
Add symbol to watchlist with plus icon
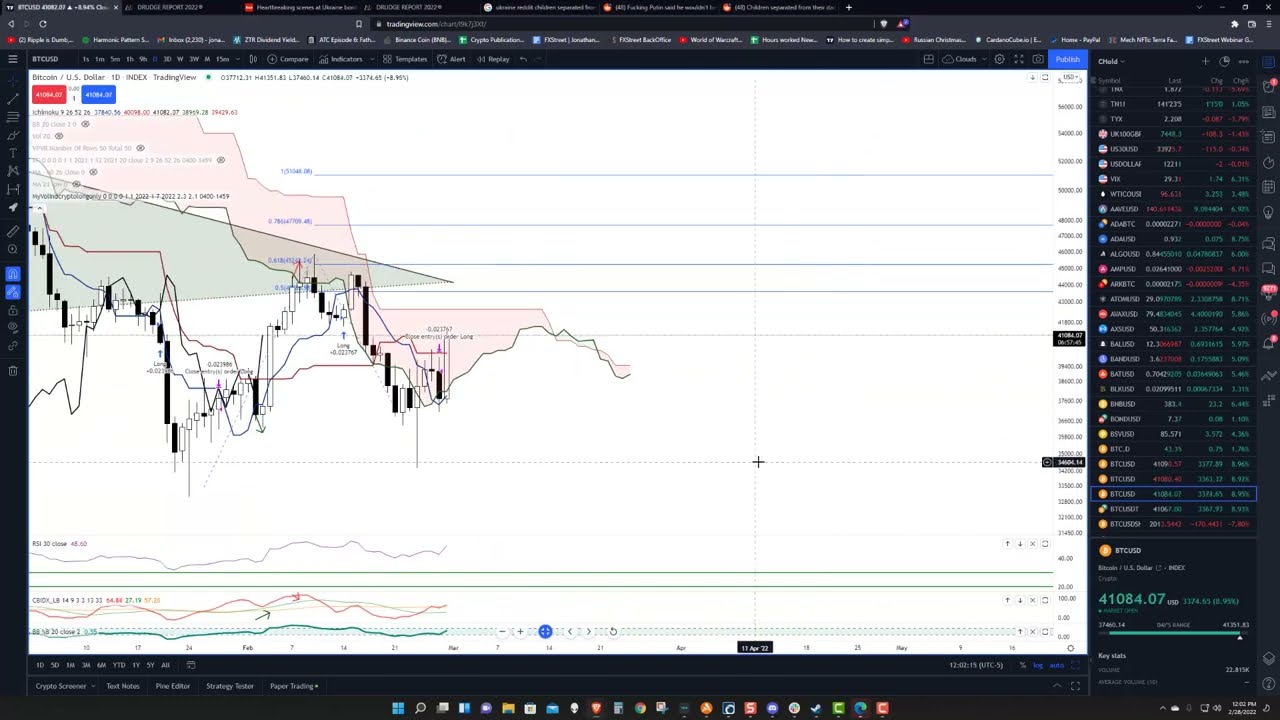click(1207, 61)
